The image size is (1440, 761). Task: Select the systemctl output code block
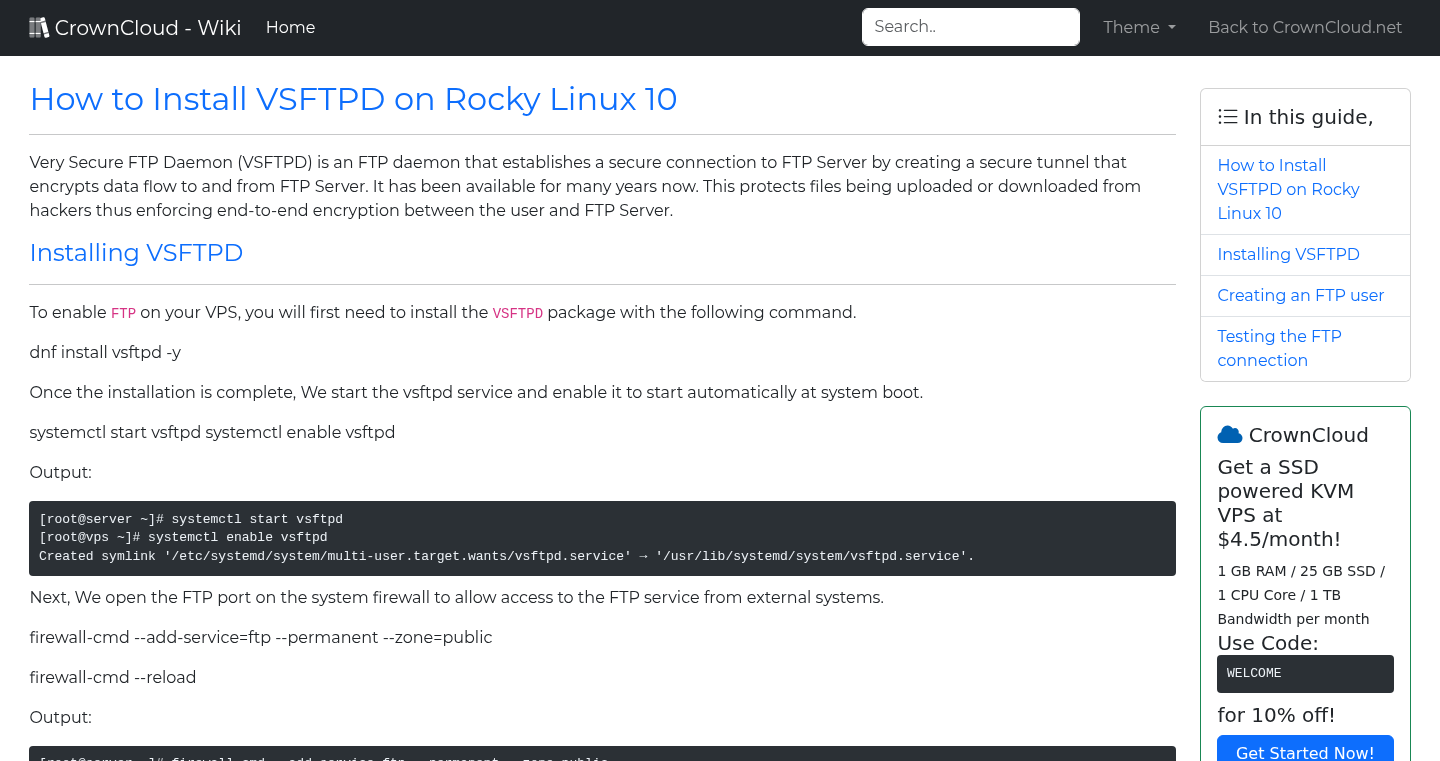pyautogui.click(x=600, y=538)
